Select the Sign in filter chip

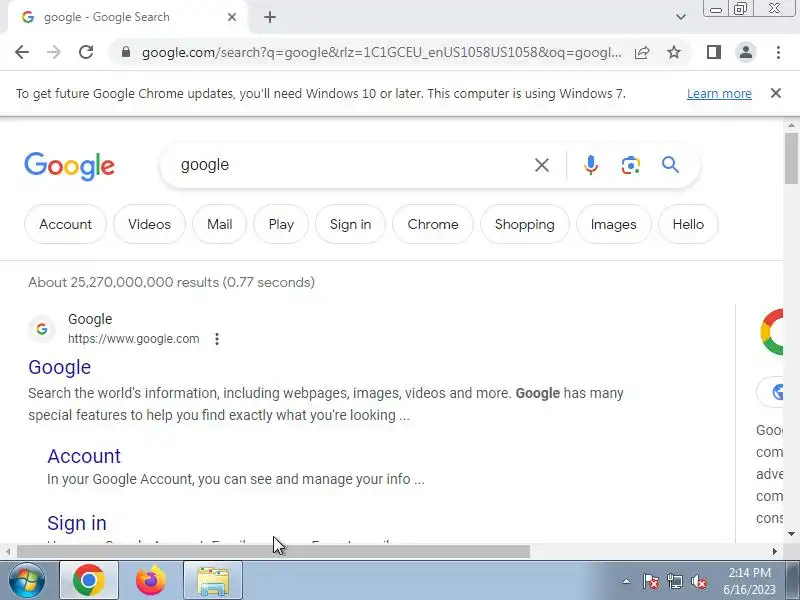point(351,224)
